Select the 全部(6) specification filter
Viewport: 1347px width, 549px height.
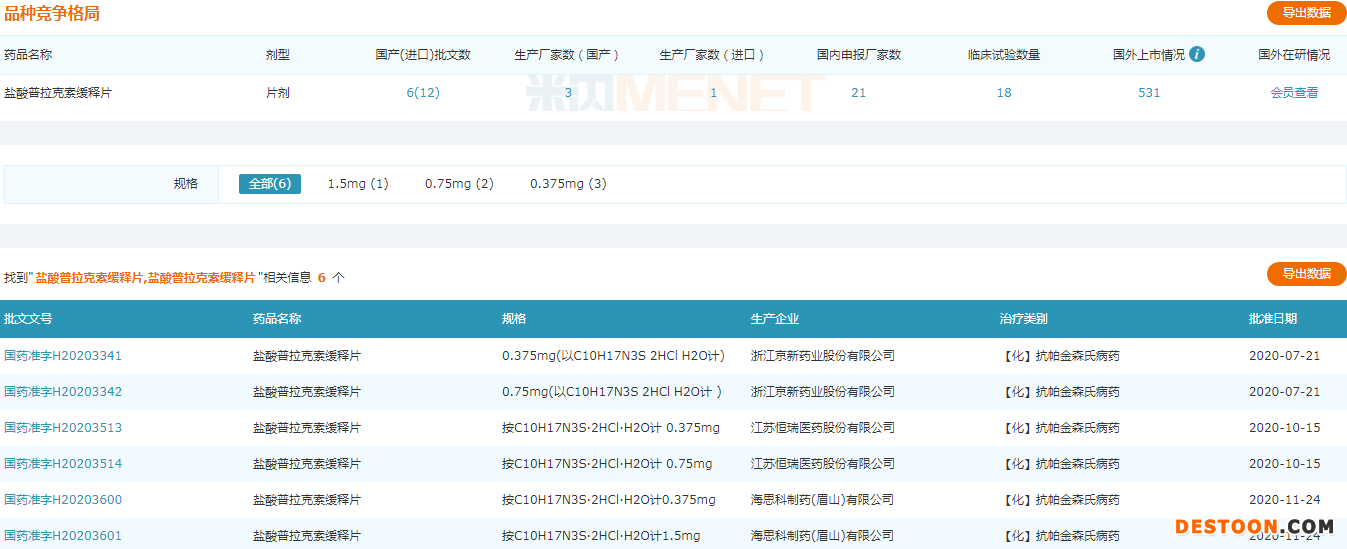pyautogui.click(x=269, y=184)
